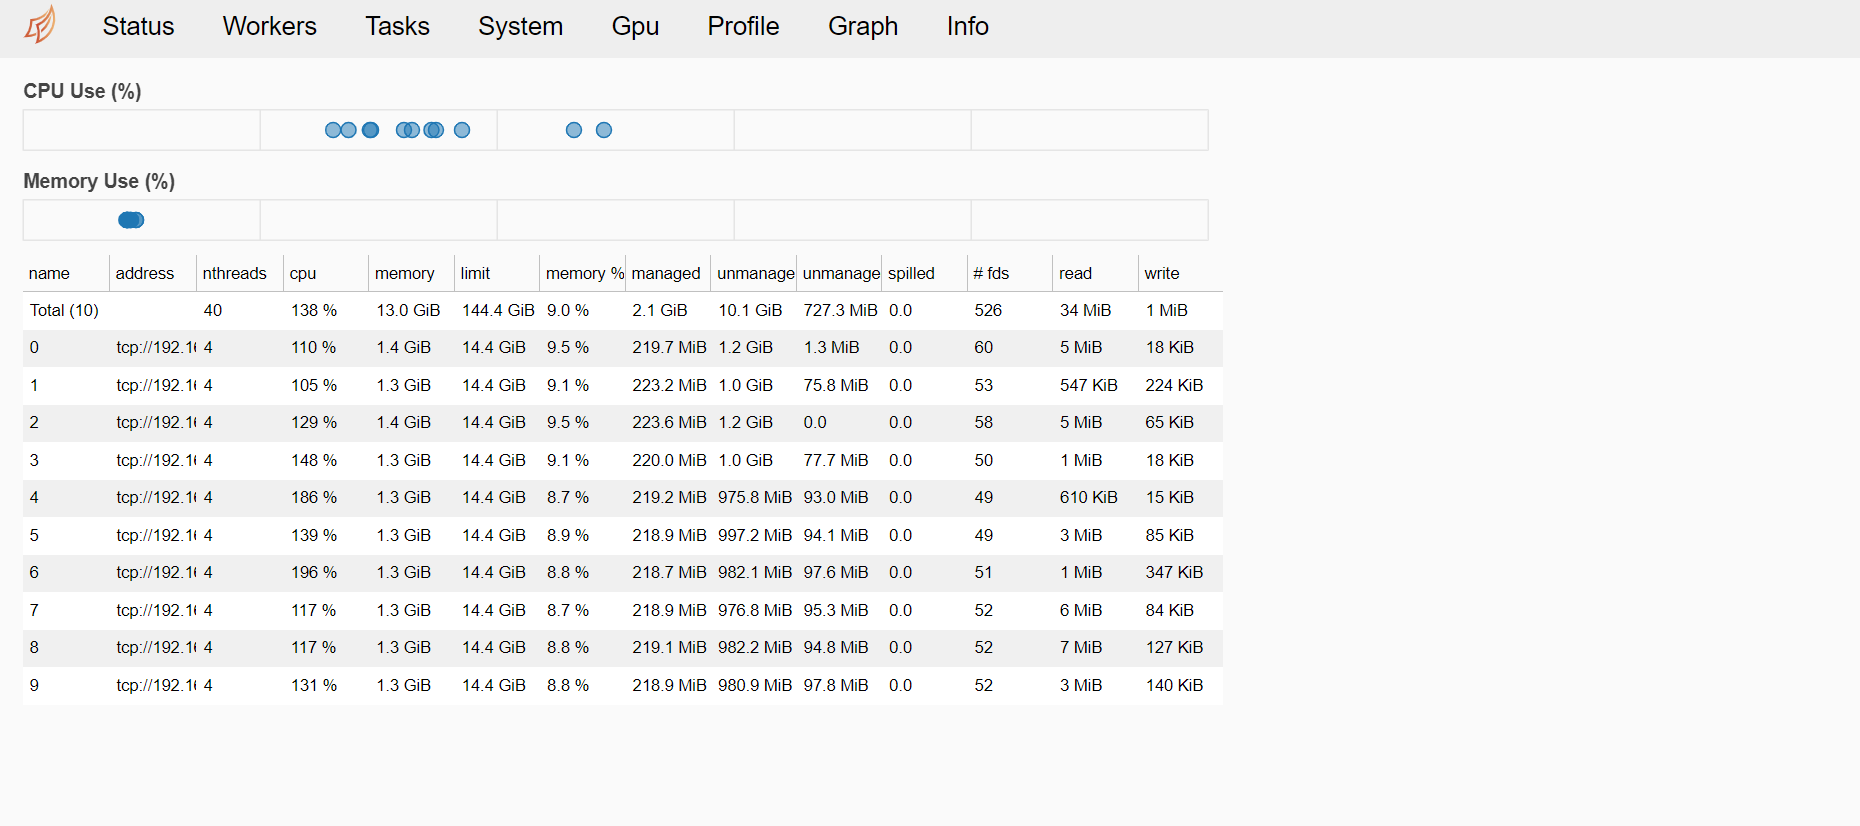The image size is (1860, 826).
Task: Switch to the Workers tab
Action: 269,26
